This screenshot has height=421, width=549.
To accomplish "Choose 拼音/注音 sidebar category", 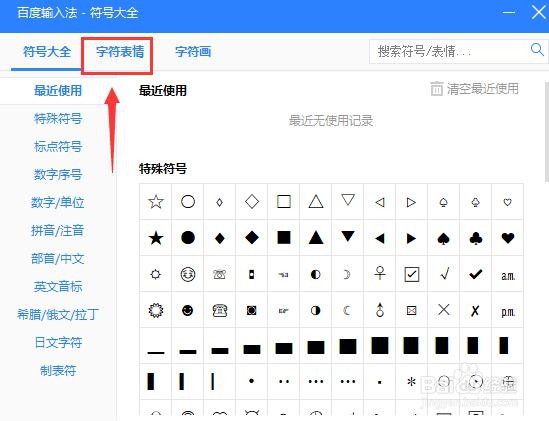I will [58, 230].
